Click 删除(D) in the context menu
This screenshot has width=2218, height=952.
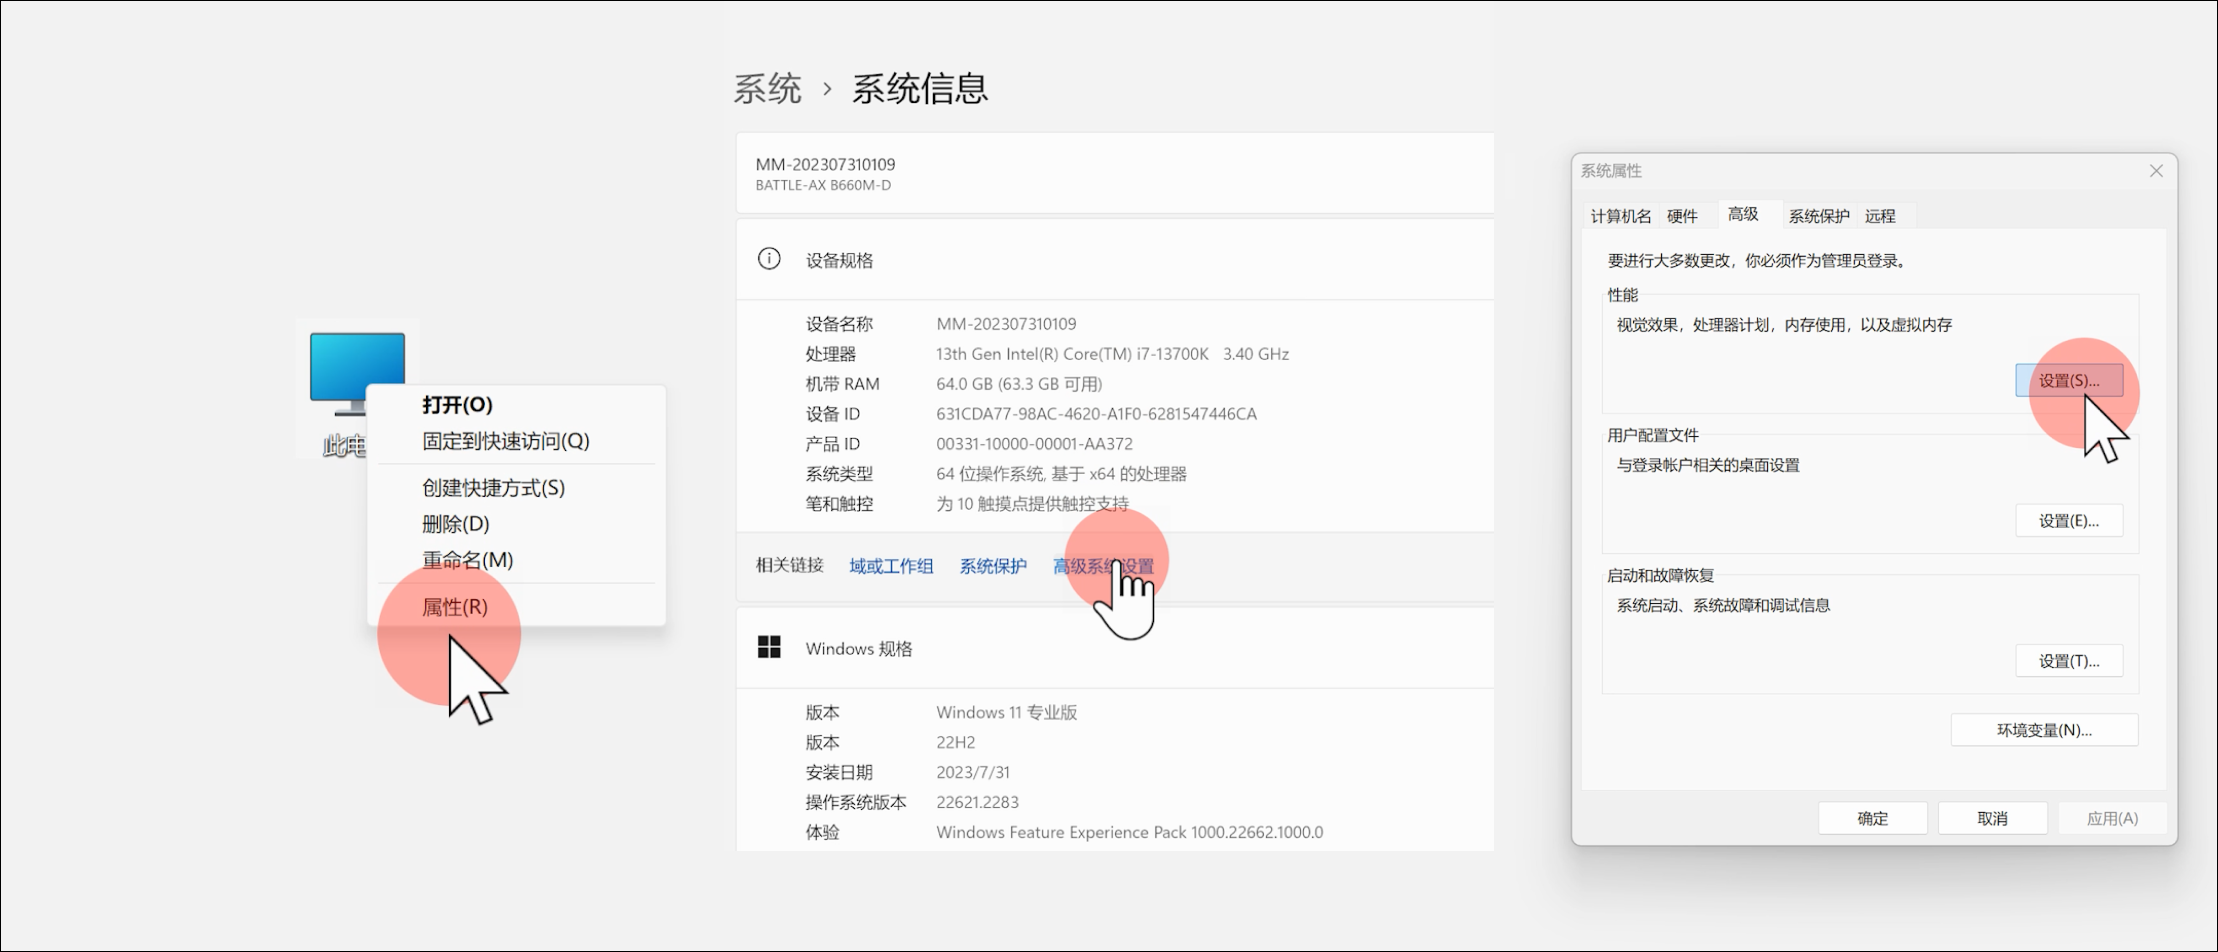pyautogui.click(x=455, y=524)
